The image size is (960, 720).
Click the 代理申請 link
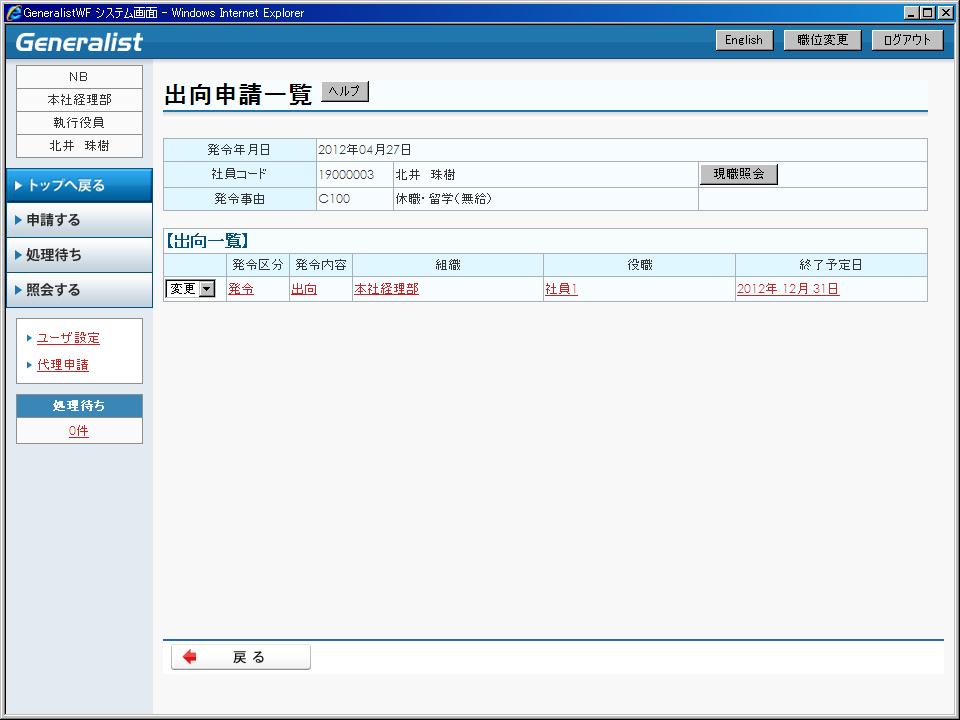coord(63,365)
